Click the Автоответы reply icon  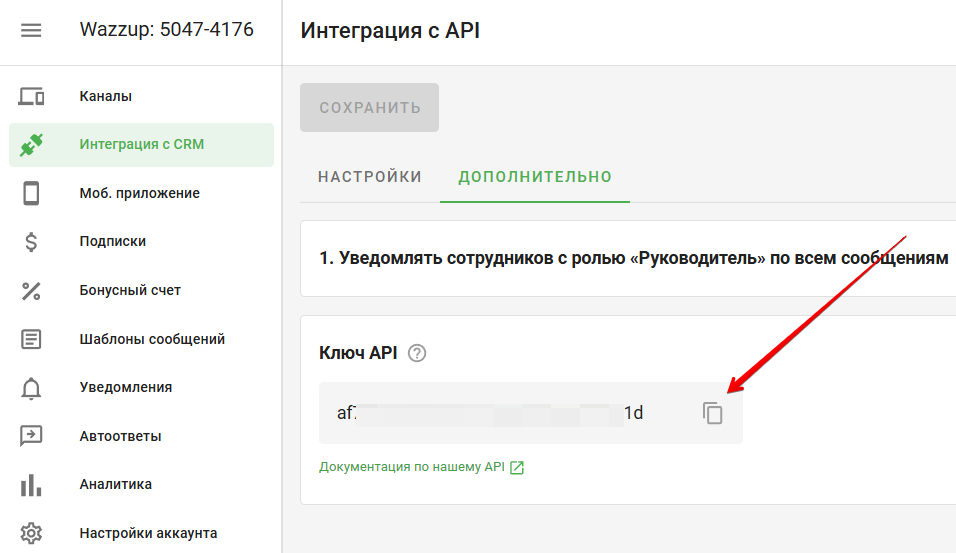(x=31, y=436)
